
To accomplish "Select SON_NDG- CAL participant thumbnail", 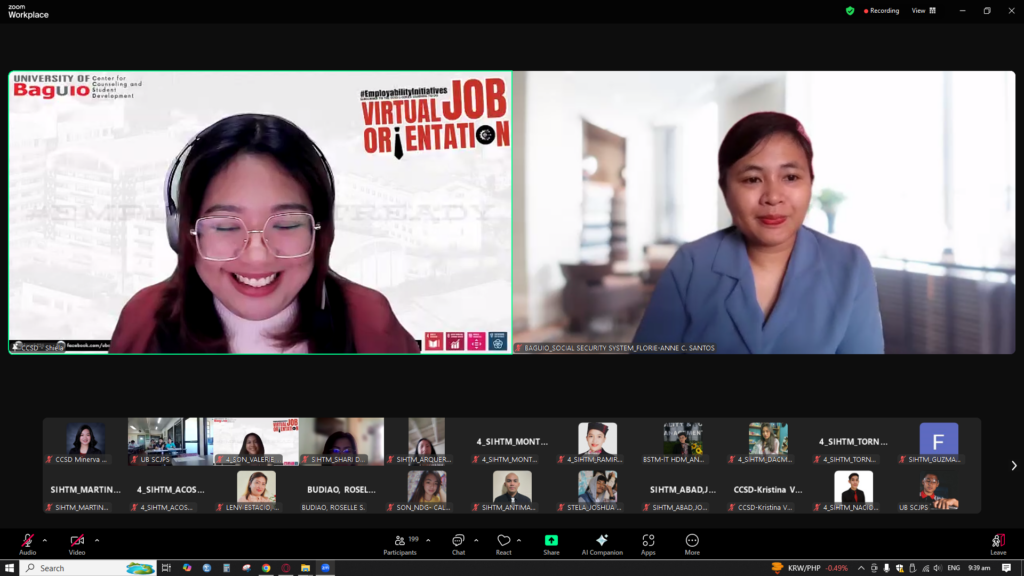I will click(x=426, y=490).
